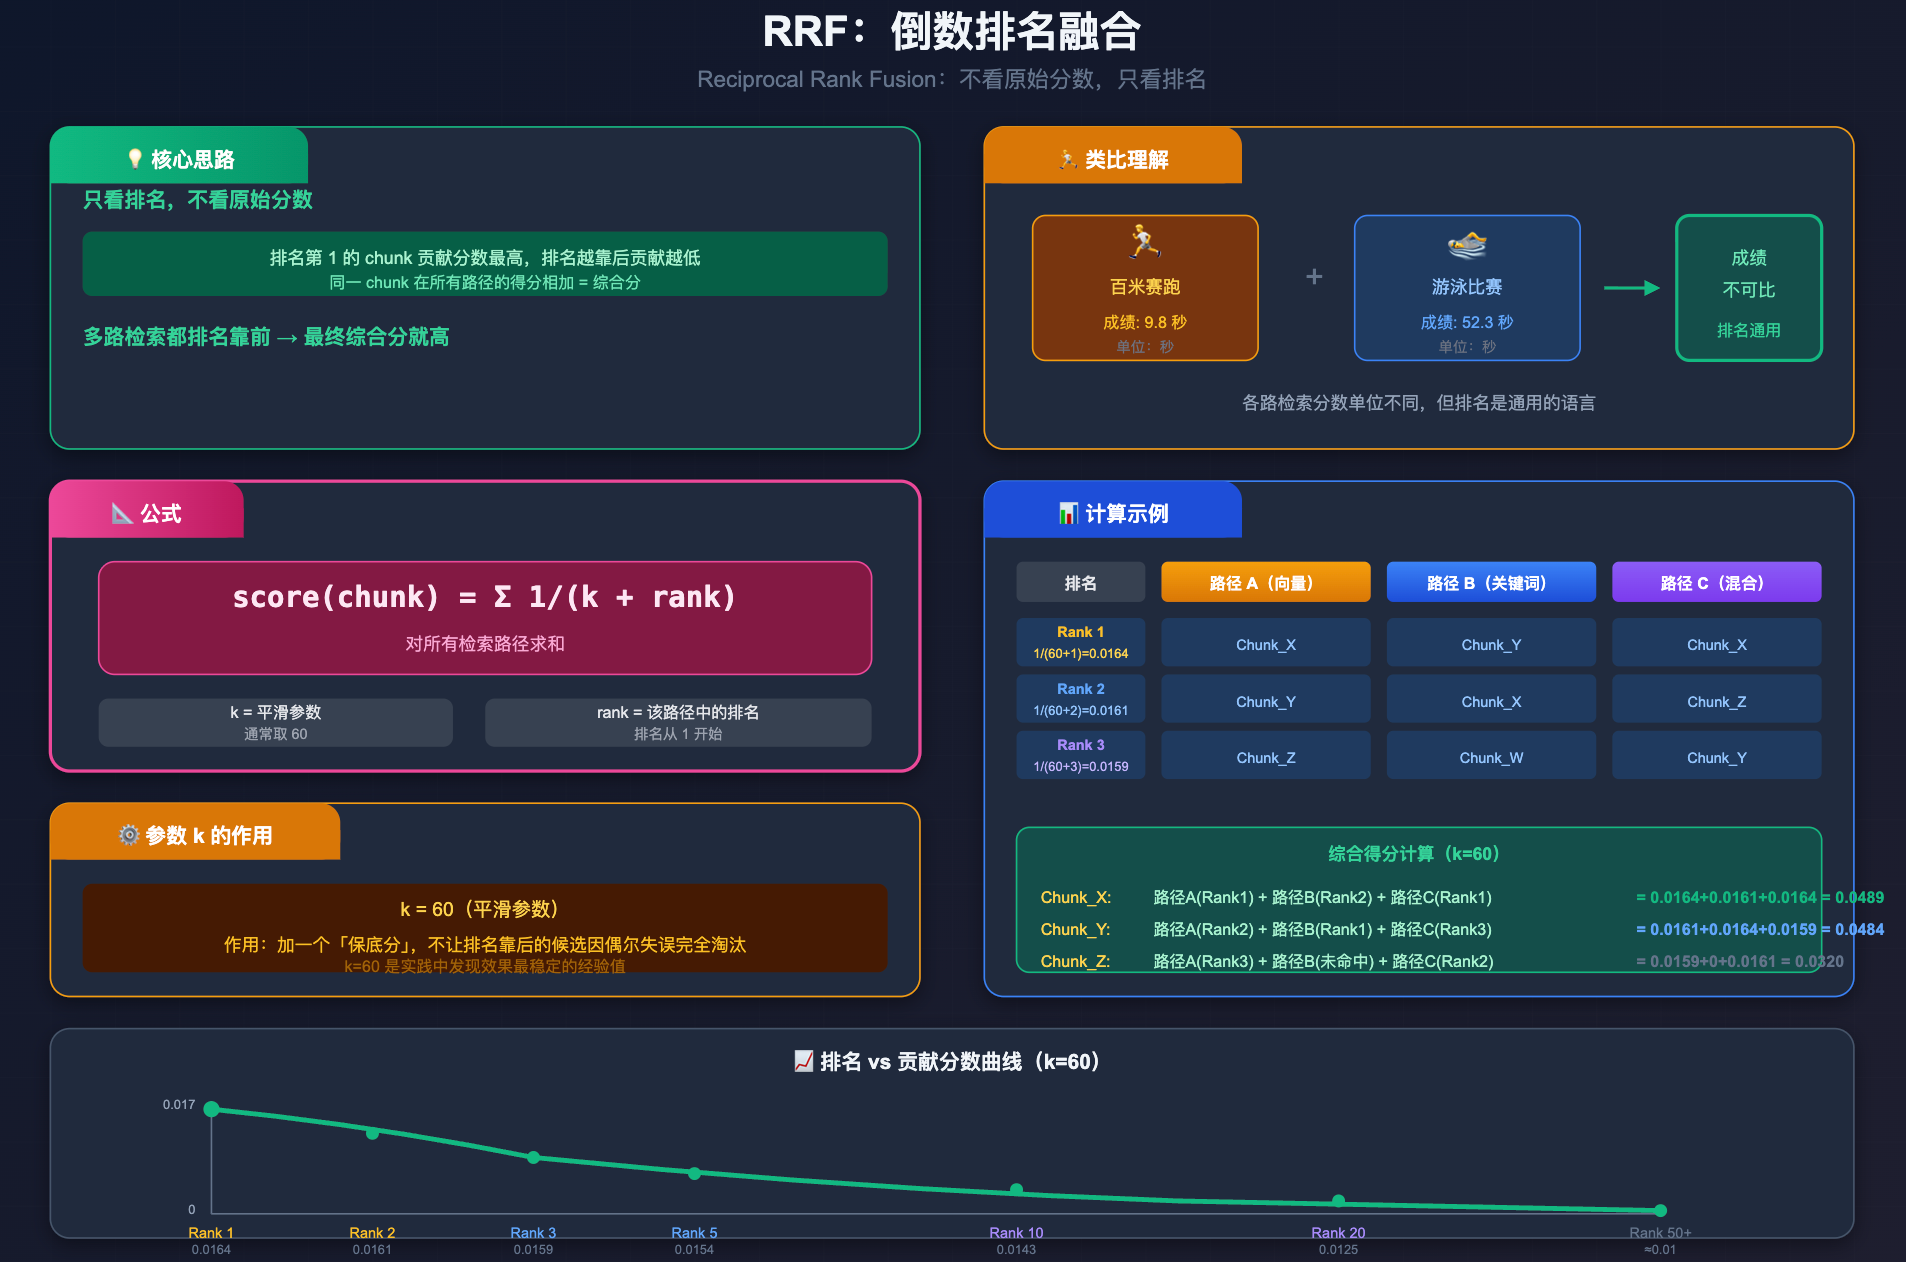The image size is (1906, 1262).
Task: Click the rank = 该路径中的排名 box
Action: coord(677,722)
